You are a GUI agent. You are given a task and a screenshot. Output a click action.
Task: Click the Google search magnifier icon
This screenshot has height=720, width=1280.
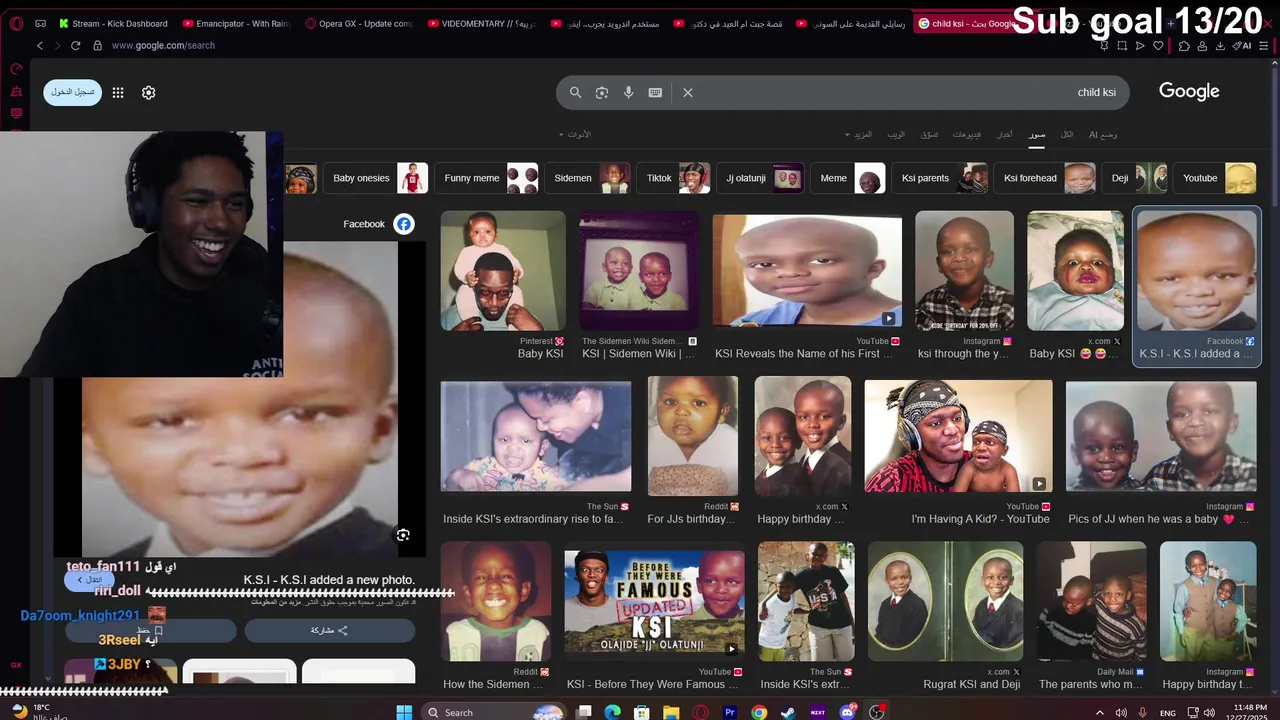(575, 92)
